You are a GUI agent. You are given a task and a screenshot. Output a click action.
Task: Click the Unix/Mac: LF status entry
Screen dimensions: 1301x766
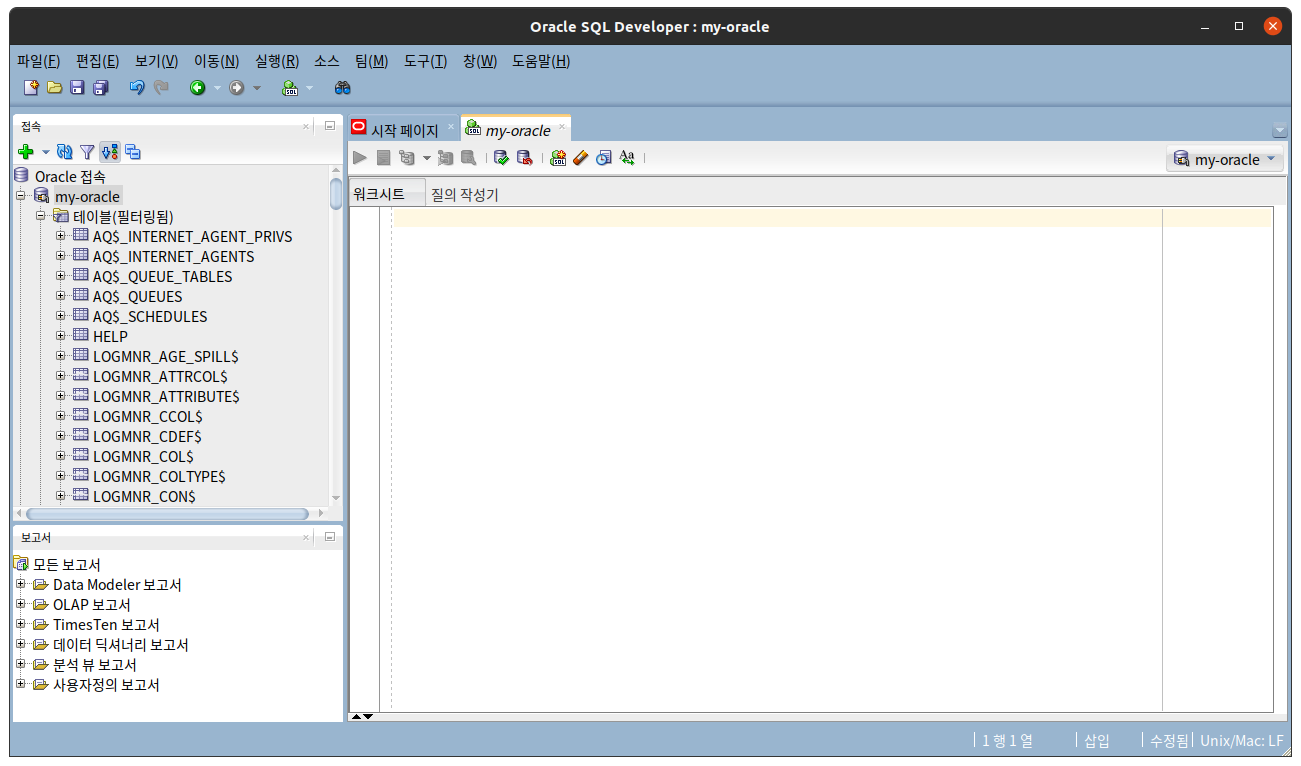coord(1242,741)
